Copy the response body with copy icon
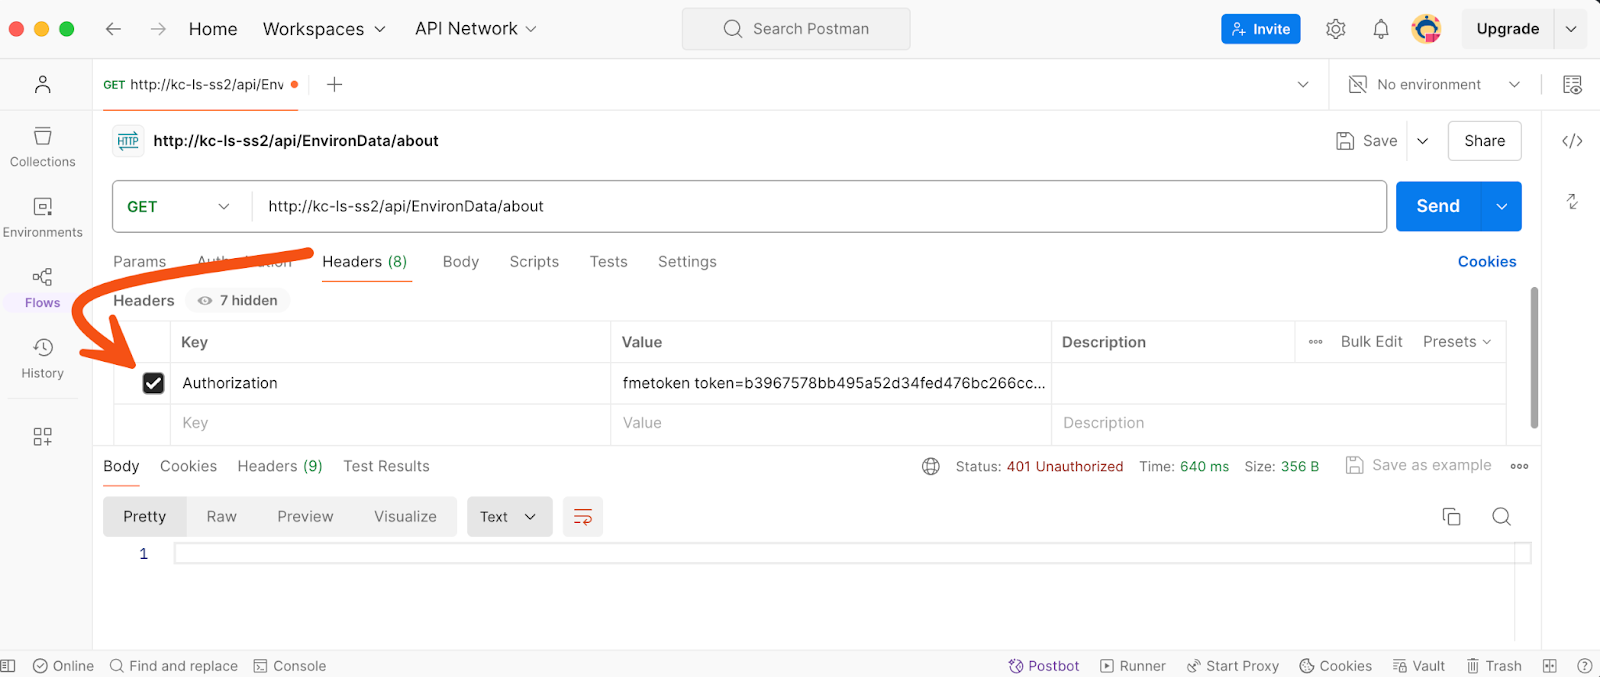The image size is (1600, 677). 1451,517
